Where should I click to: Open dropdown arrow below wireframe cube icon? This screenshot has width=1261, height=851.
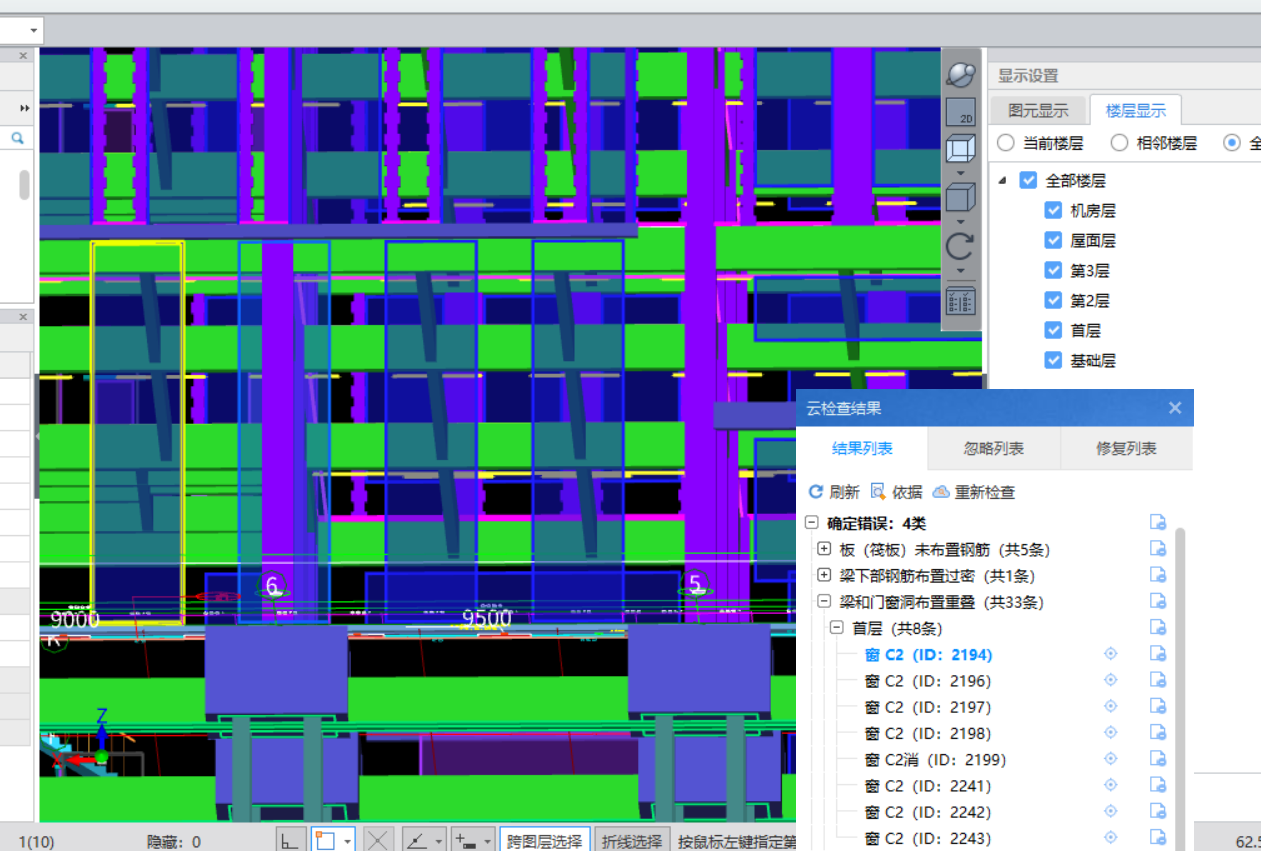pyautogui.click(x=960, y=173)
